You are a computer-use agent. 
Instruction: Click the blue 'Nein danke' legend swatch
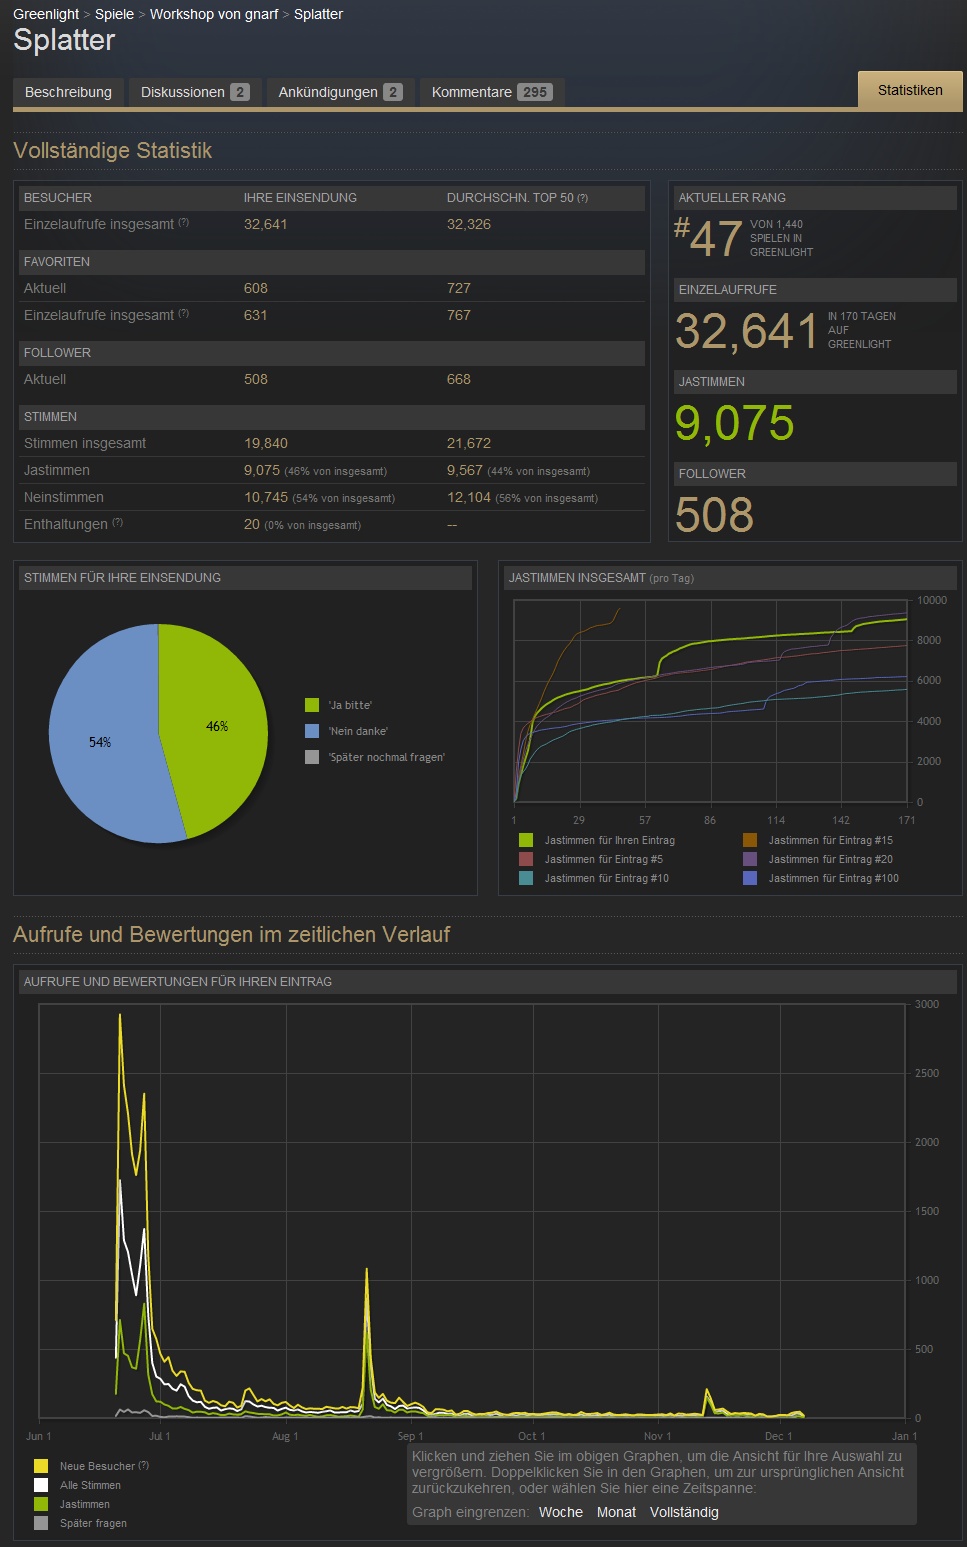click(312, 731)
